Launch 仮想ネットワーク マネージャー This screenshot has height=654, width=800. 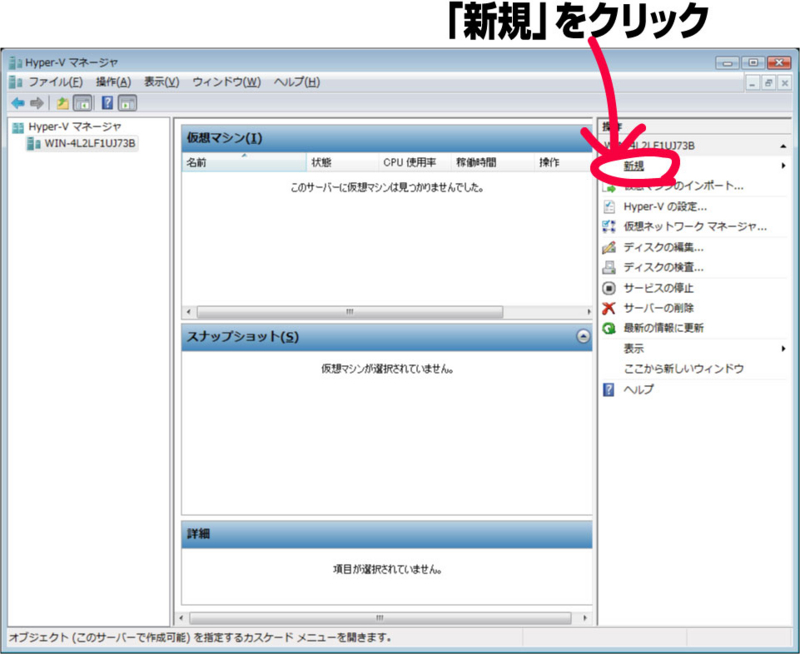click(x=692, y=226)
